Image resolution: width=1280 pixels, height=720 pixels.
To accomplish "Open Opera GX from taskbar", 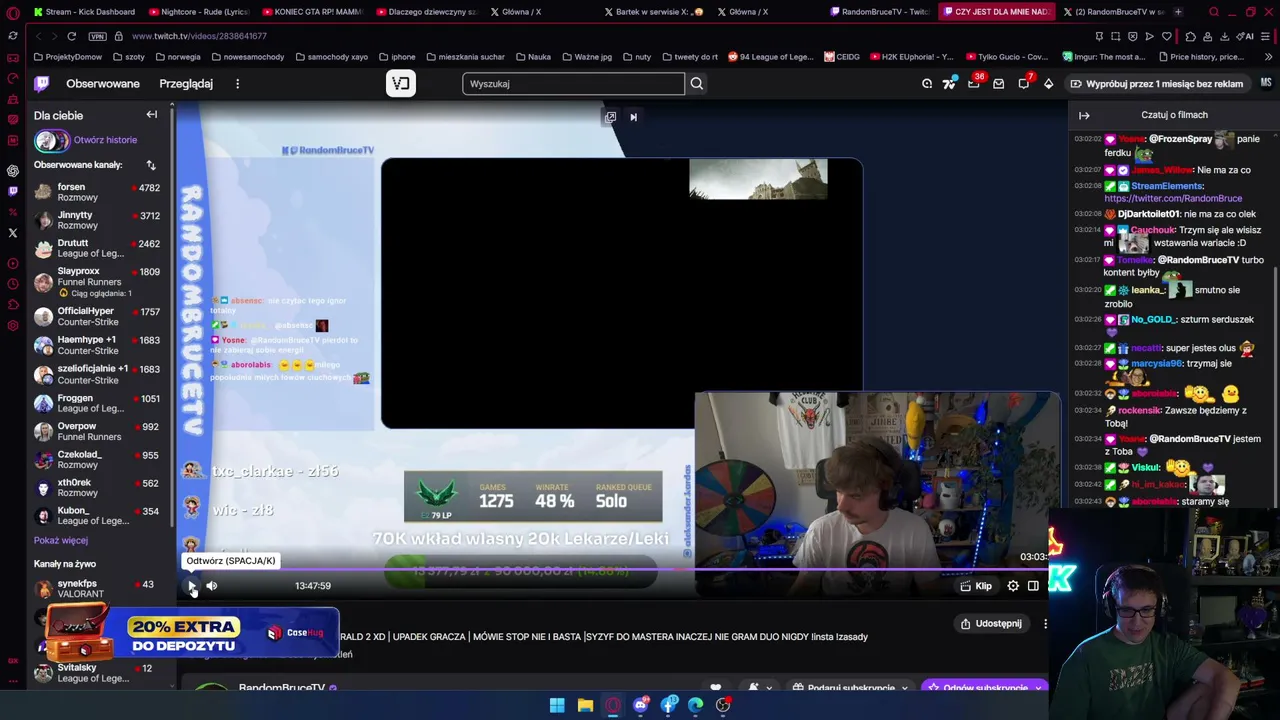I will pyautogui.click(x=613, y=705).
